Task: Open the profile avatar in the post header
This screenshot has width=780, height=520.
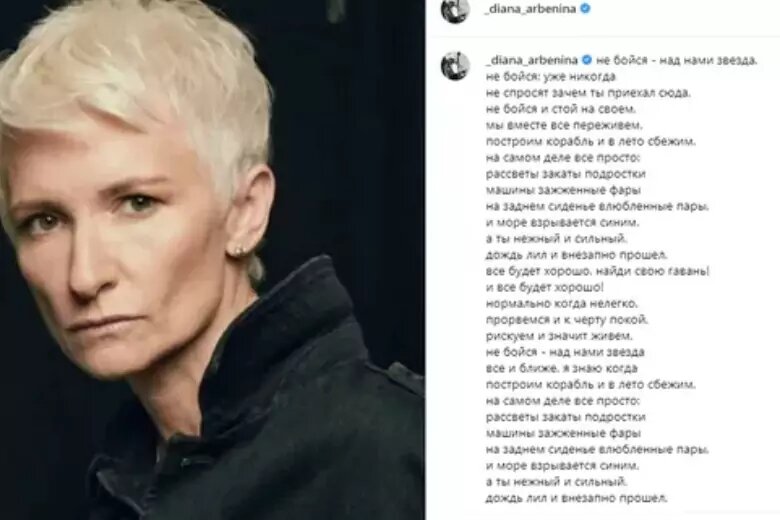Action: [x=455, y=10]
